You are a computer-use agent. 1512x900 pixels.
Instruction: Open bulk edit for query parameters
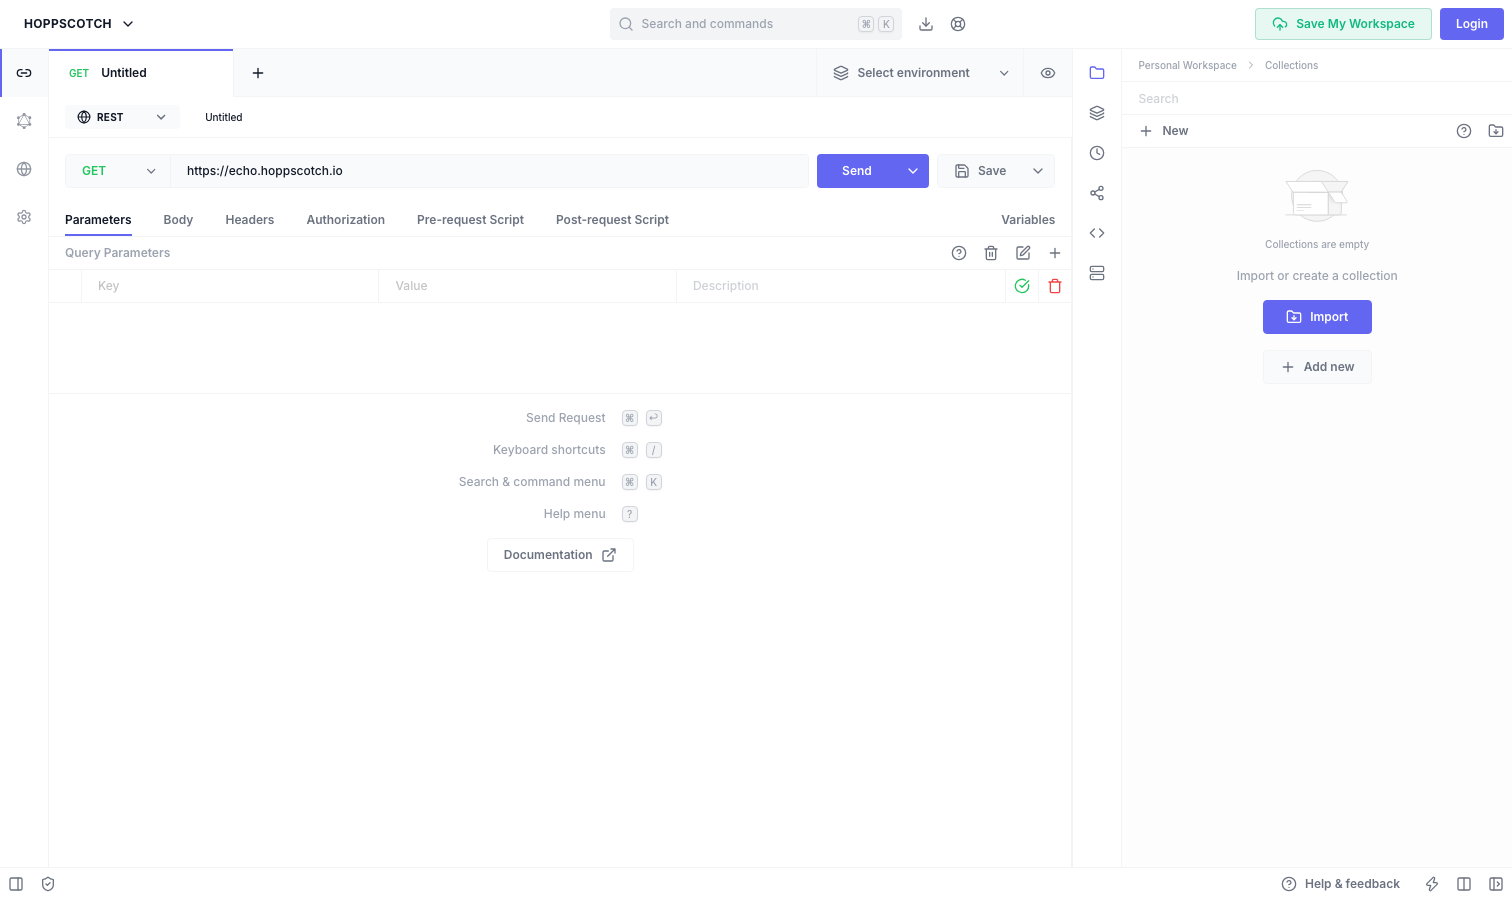tap(1023, 253)
